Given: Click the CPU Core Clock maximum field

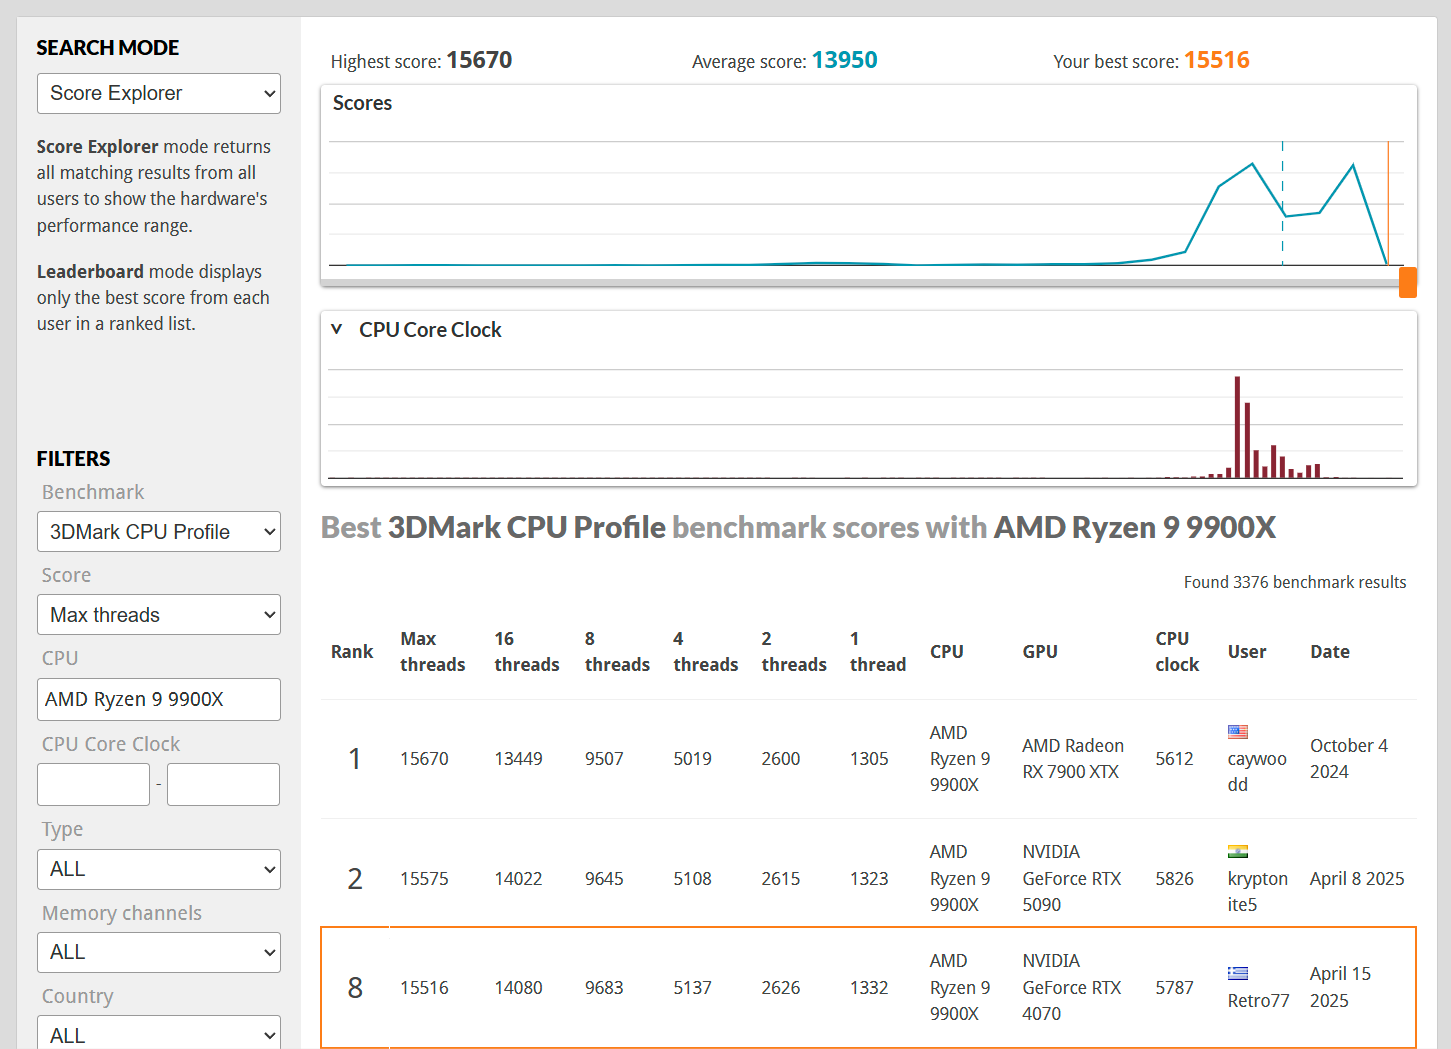Looking at the screenshot, I should click(223, 784).
